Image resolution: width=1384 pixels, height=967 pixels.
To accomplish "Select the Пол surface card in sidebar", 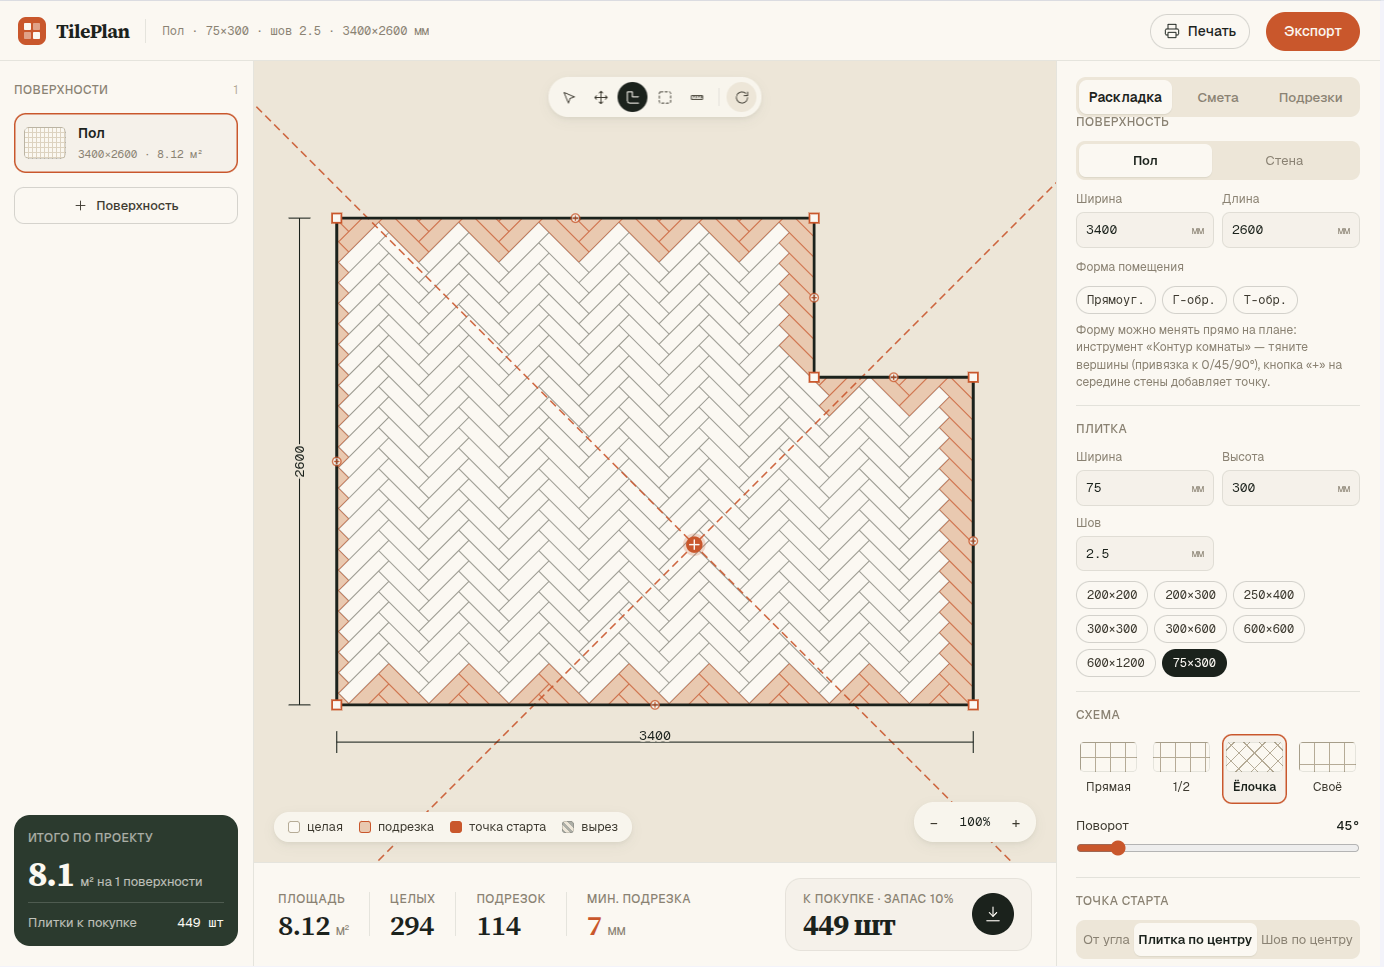I will pyautogui.click(x=126, y=143).
